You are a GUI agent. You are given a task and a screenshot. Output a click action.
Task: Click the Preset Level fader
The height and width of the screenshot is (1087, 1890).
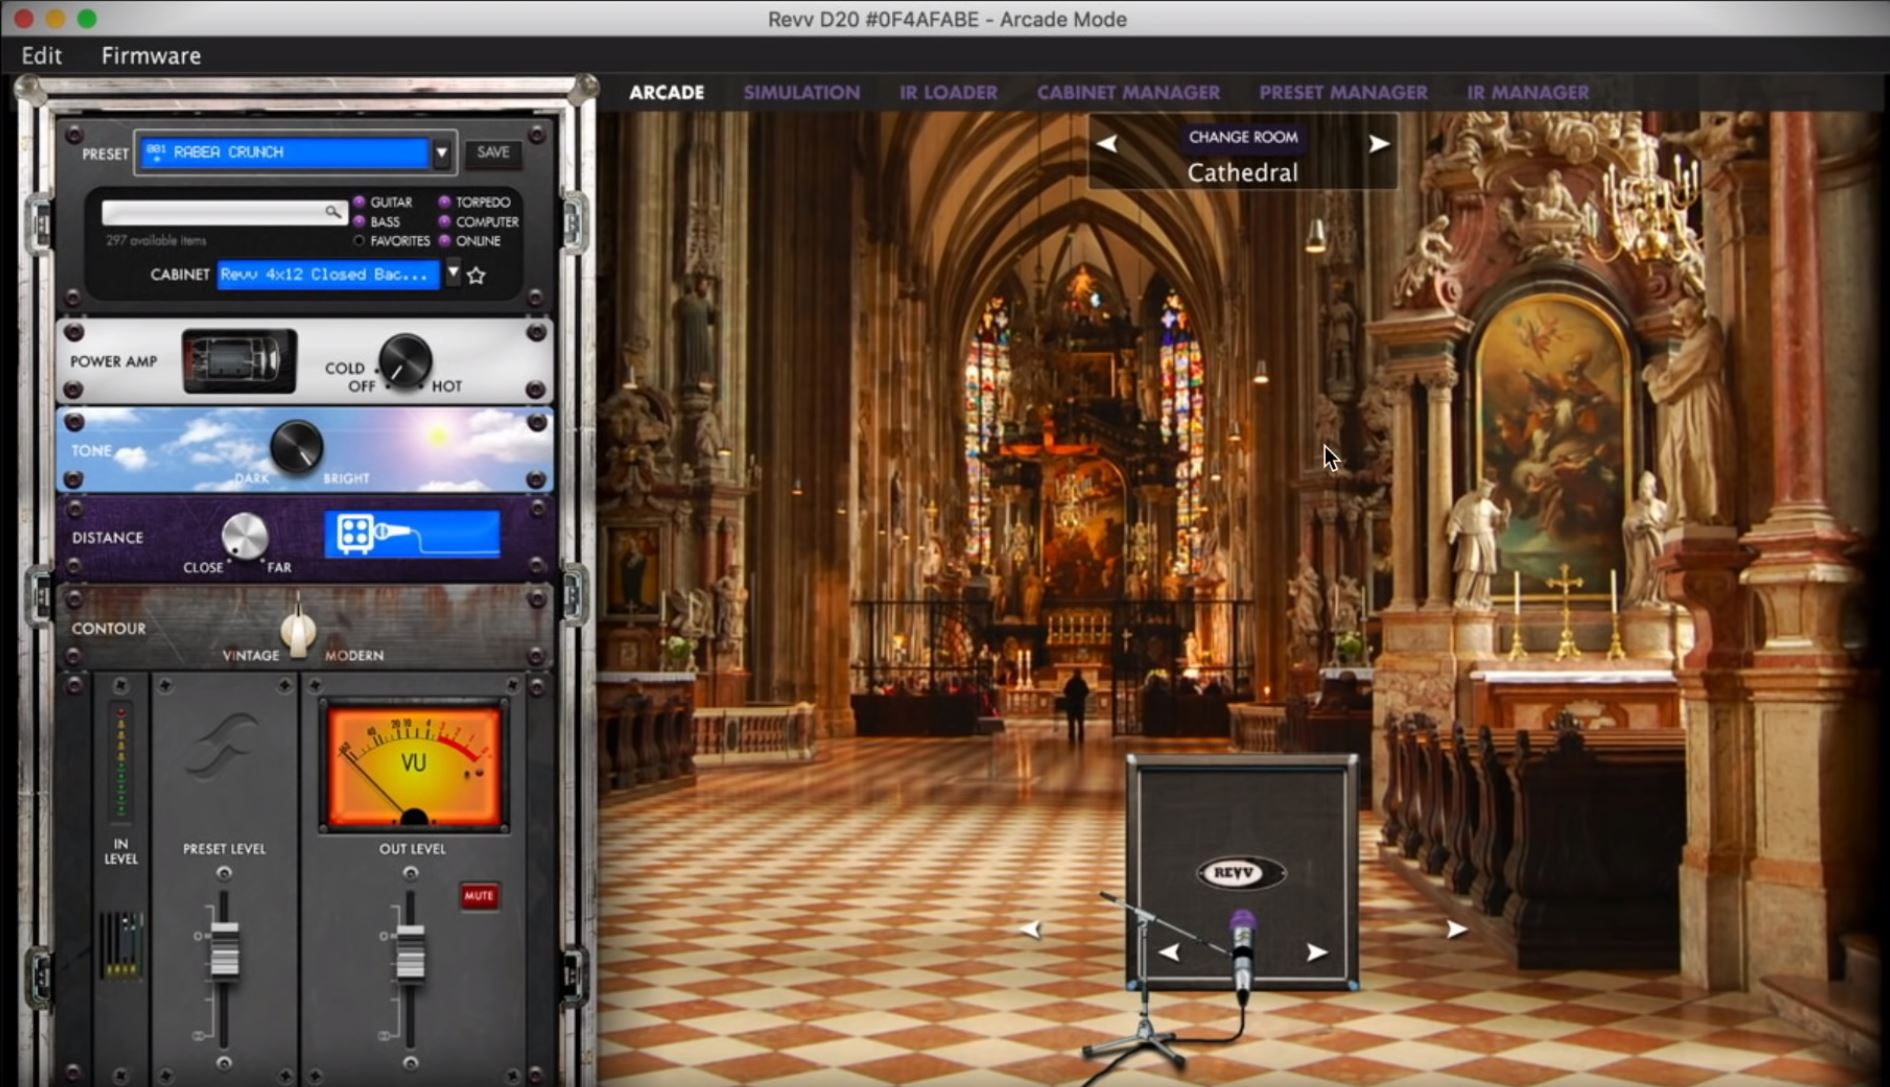224,948
